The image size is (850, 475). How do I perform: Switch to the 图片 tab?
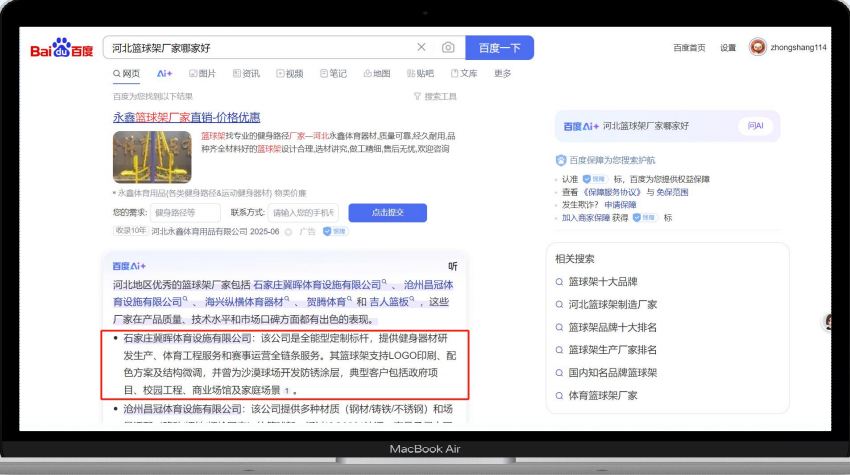pyautogui.click(x=201, y=73)
